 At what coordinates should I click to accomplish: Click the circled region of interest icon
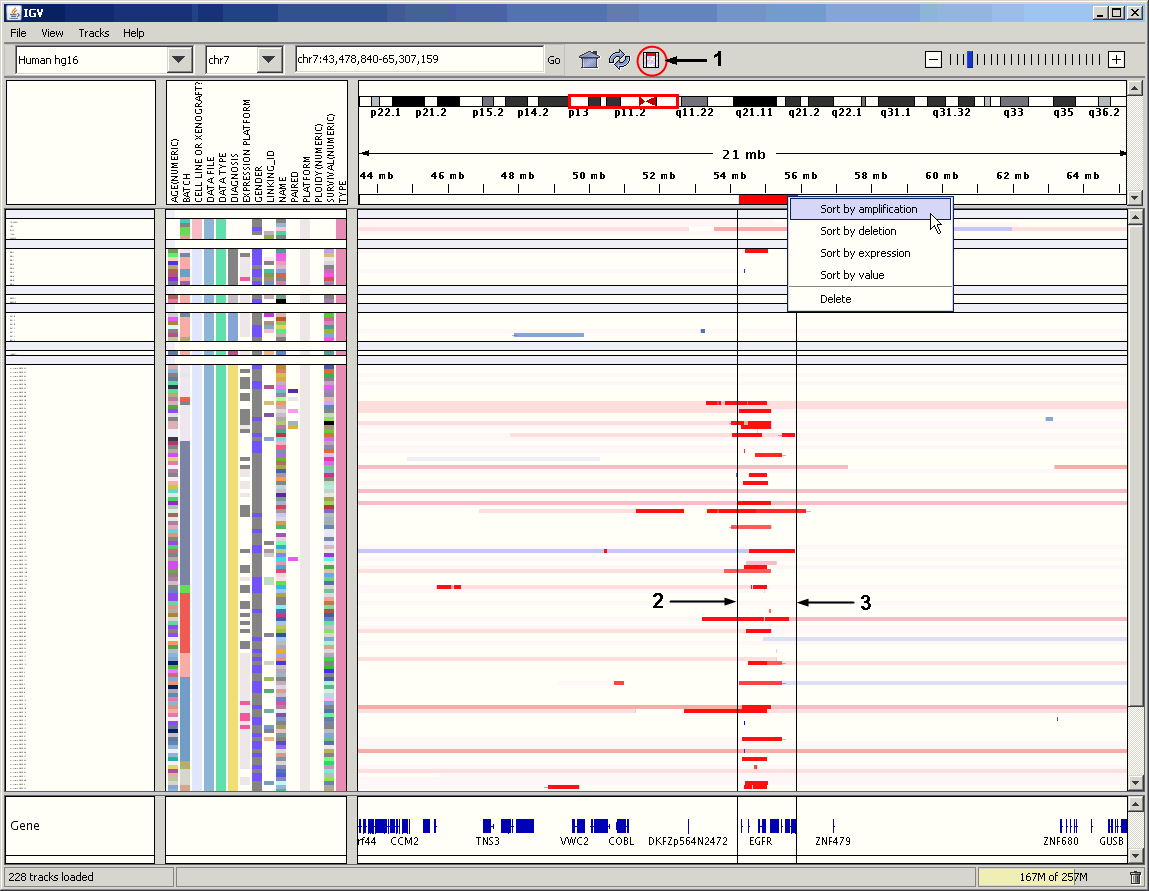click(x=651, y=60)
